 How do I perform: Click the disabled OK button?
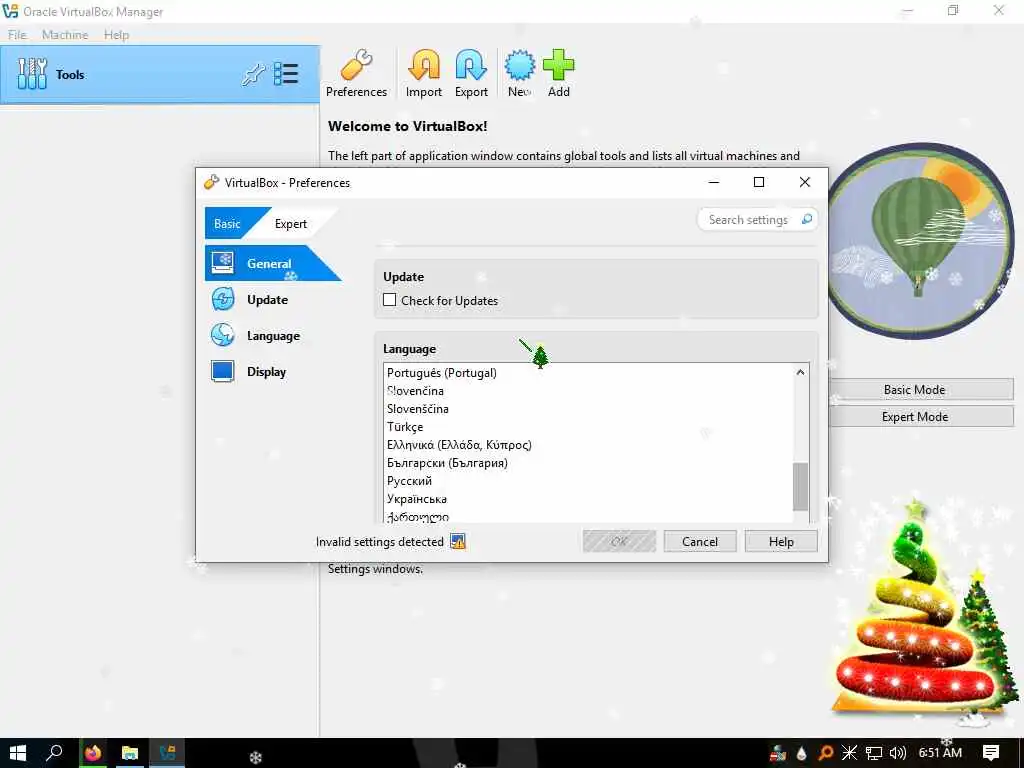619,541
